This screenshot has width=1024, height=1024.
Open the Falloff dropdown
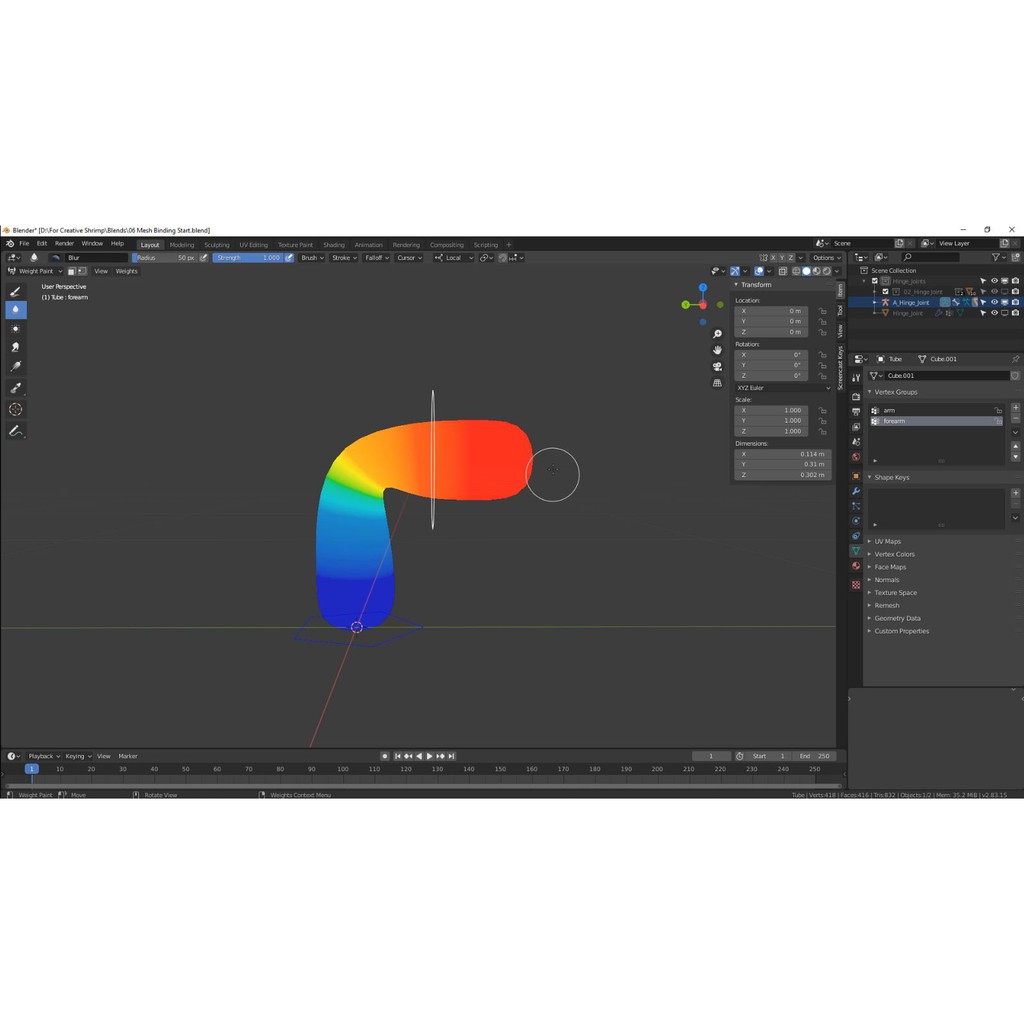click(x=376, y=258)
